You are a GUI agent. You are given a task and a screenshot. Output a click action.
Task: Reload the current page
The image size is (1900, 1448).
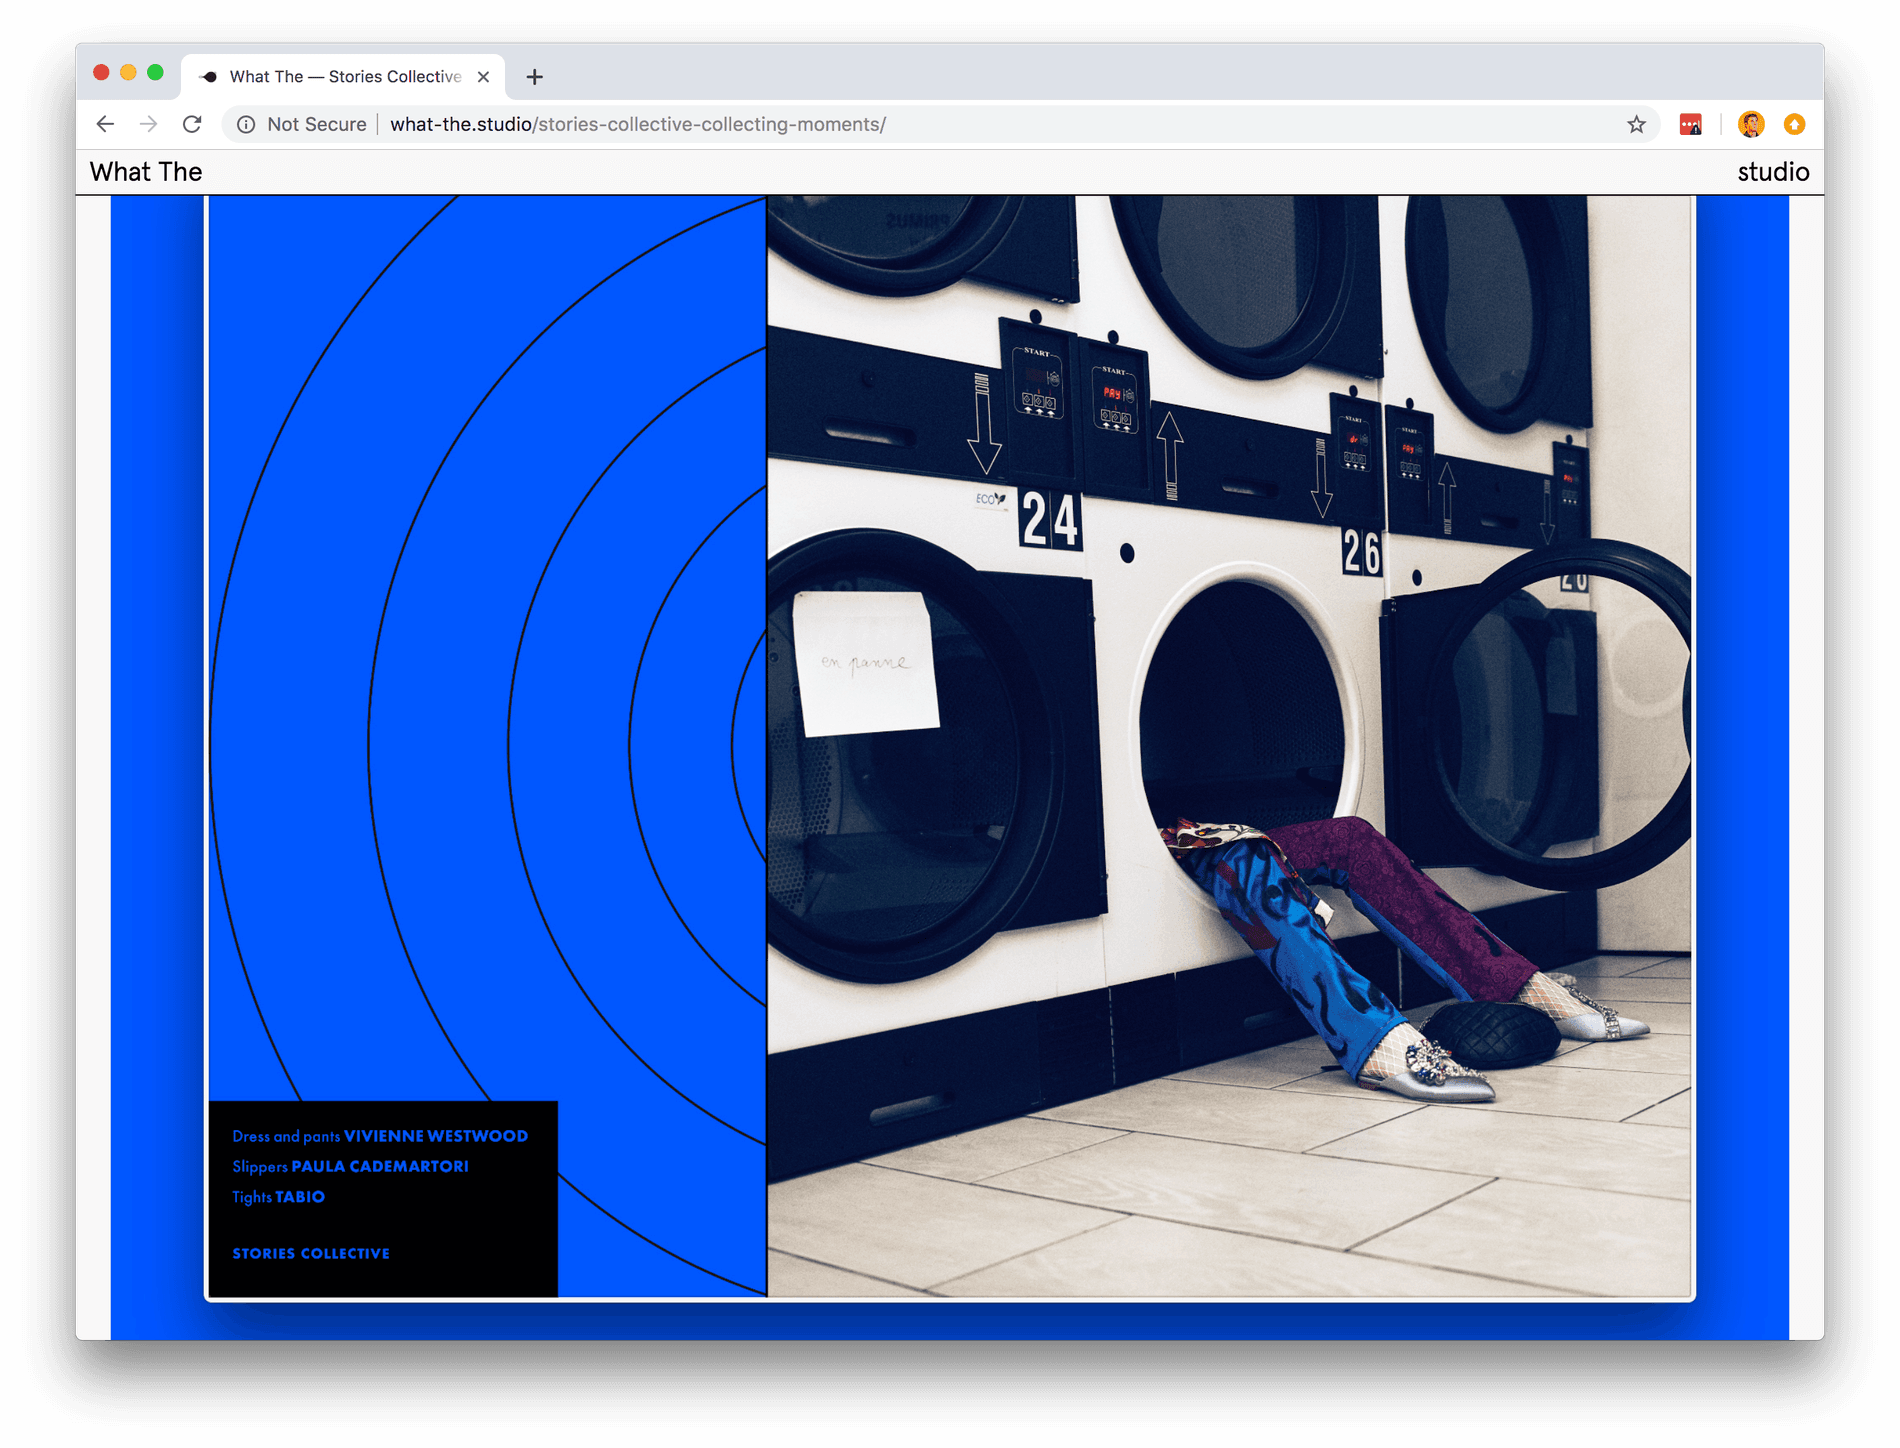(x=192, y=124)
